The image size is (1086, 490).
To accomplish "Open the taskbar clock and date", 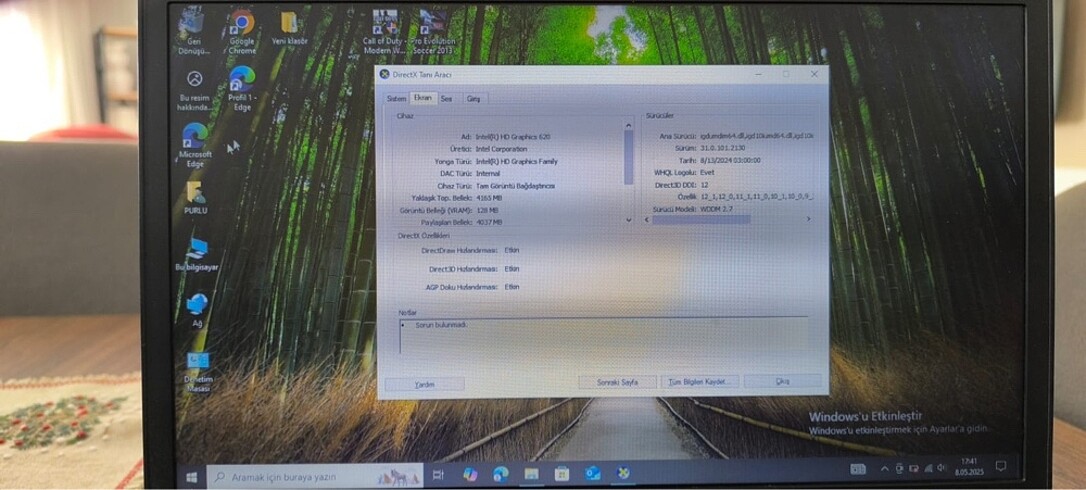I will (970, 466).
